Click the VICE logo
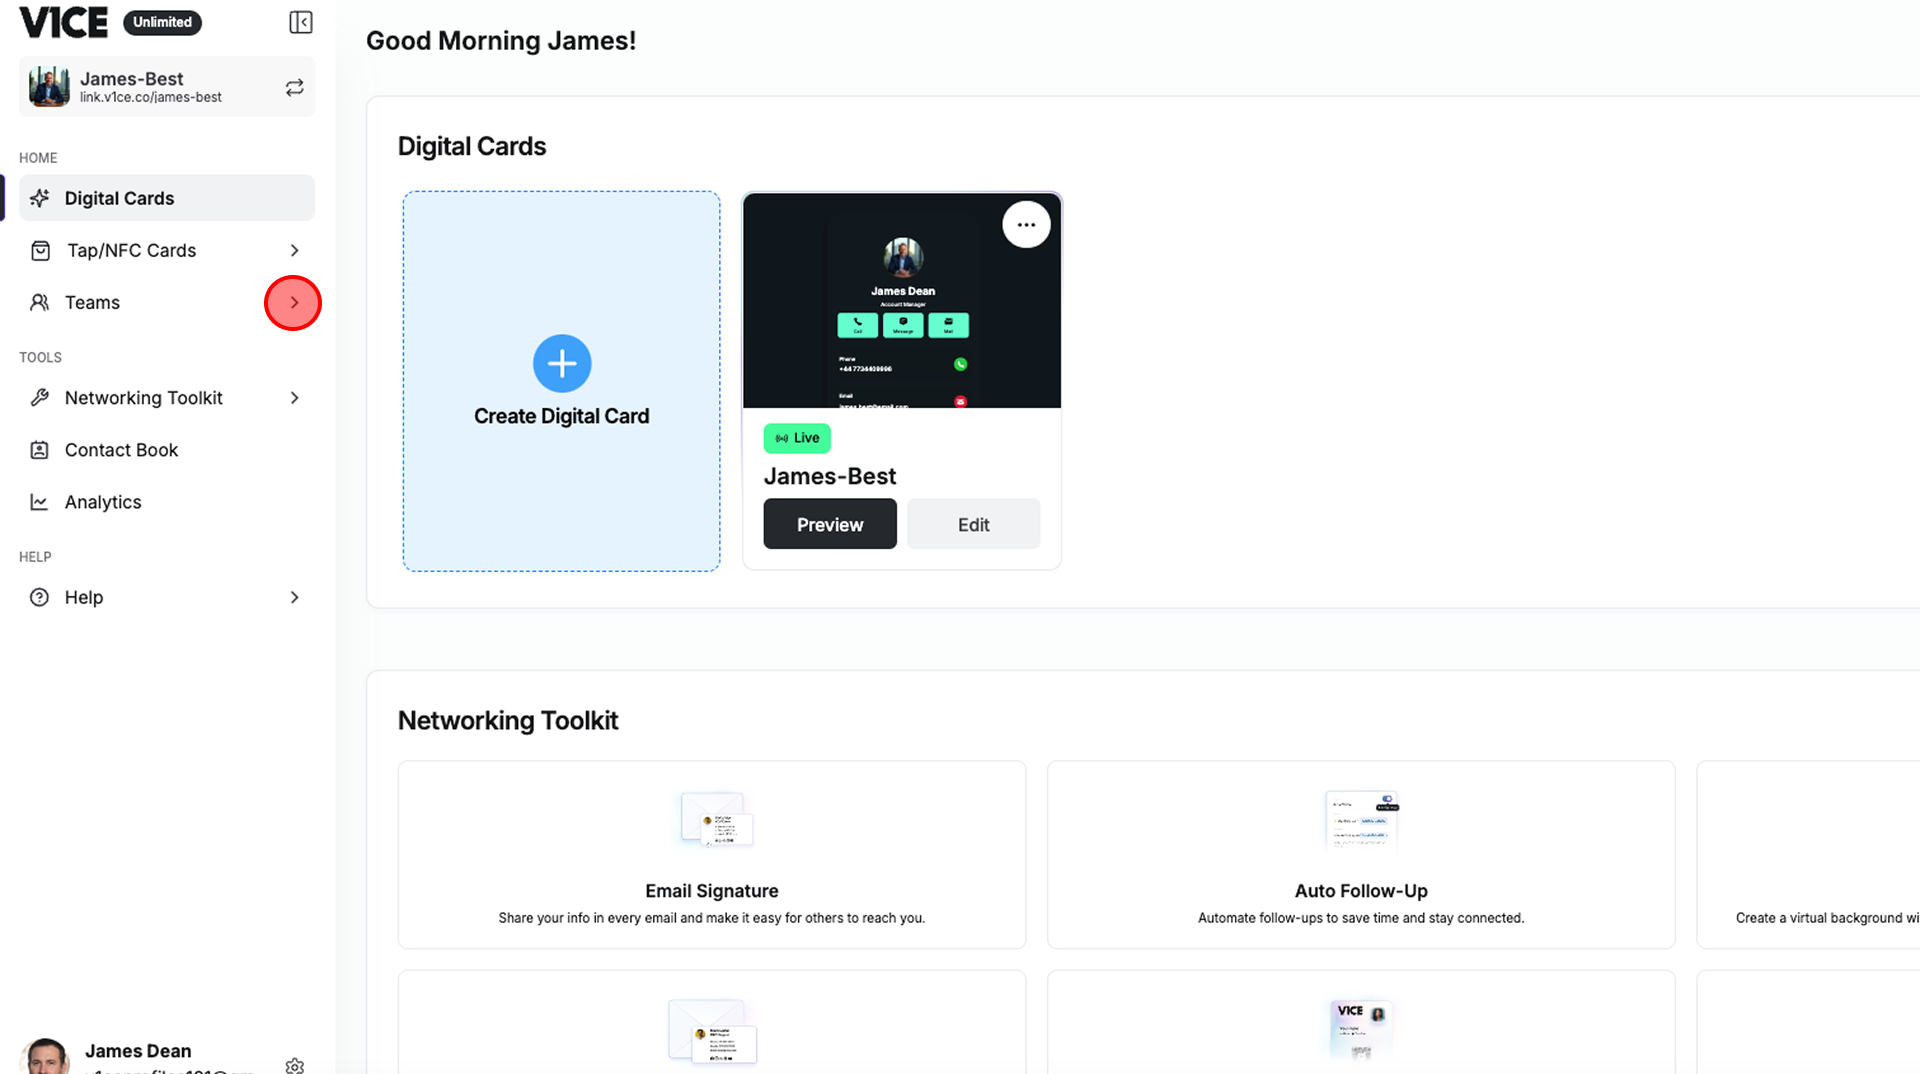The image size is (1920, 1074). pyautogui.click(x=63, y=22)
